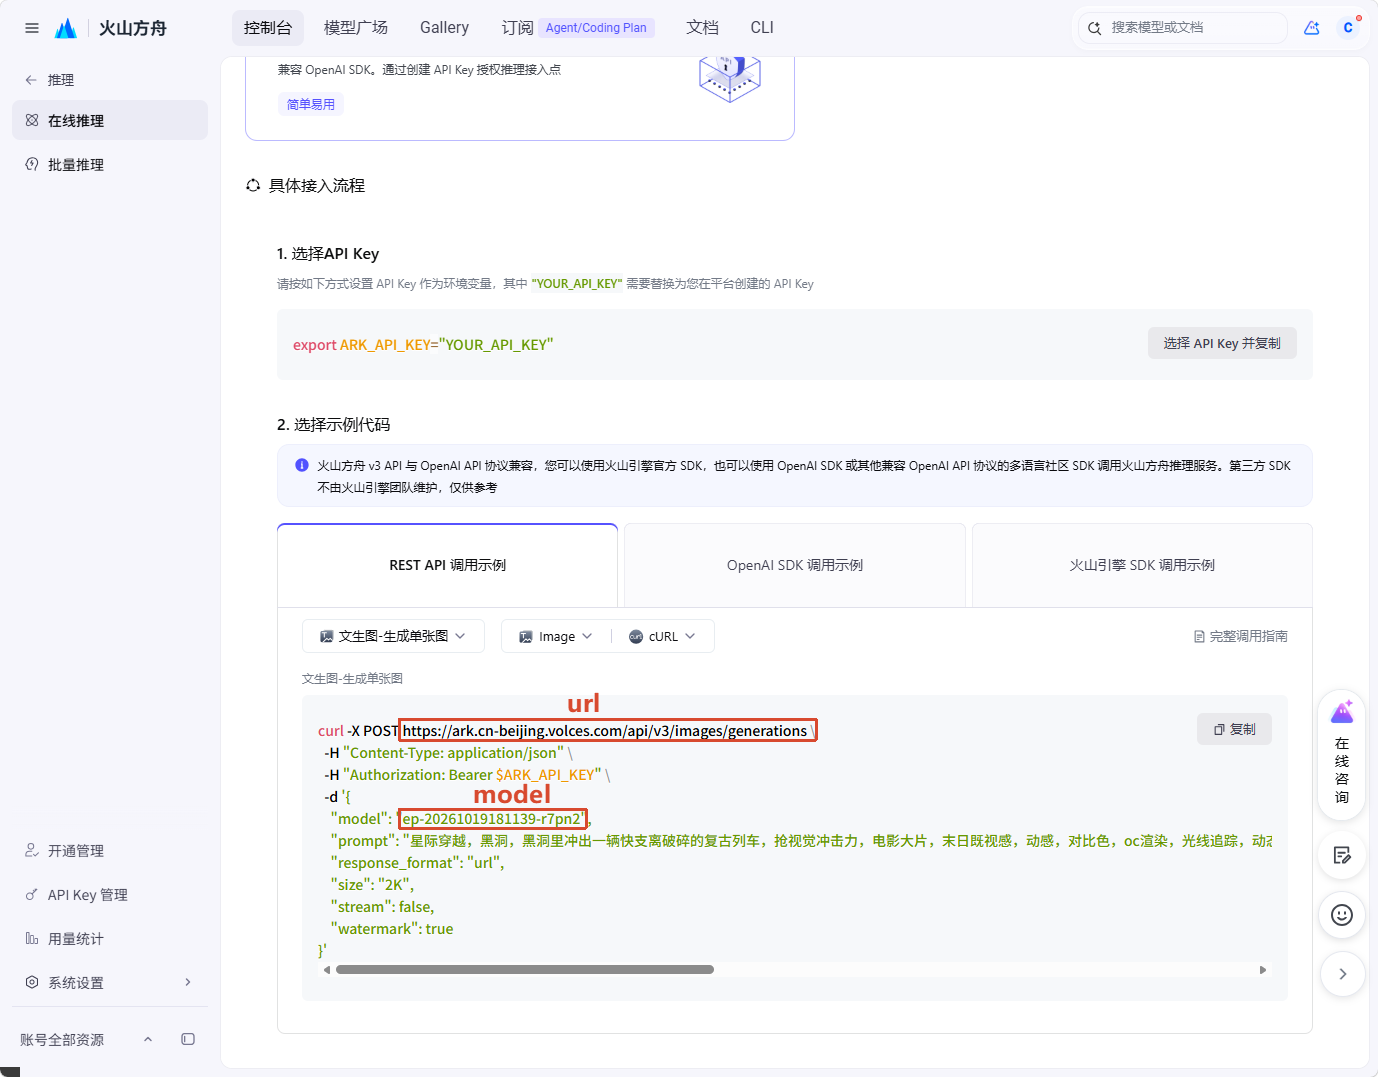Open the notifications bell icon
Image resolution: width=1378 pixels, height=1077 pixels.
(1311, 28)
